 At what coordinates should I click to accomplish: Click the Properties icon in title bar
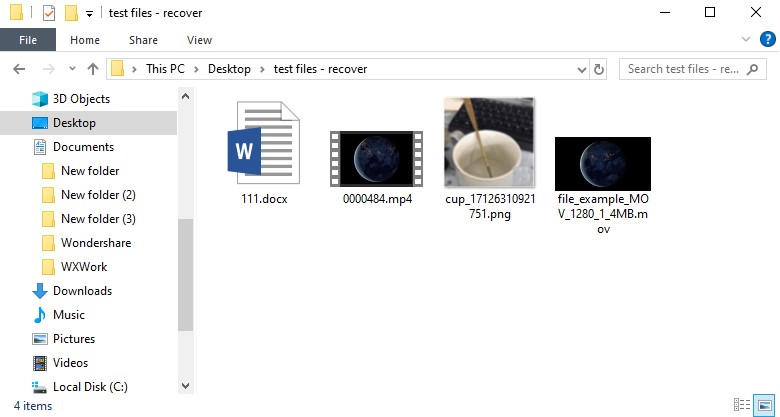(49, 13)
